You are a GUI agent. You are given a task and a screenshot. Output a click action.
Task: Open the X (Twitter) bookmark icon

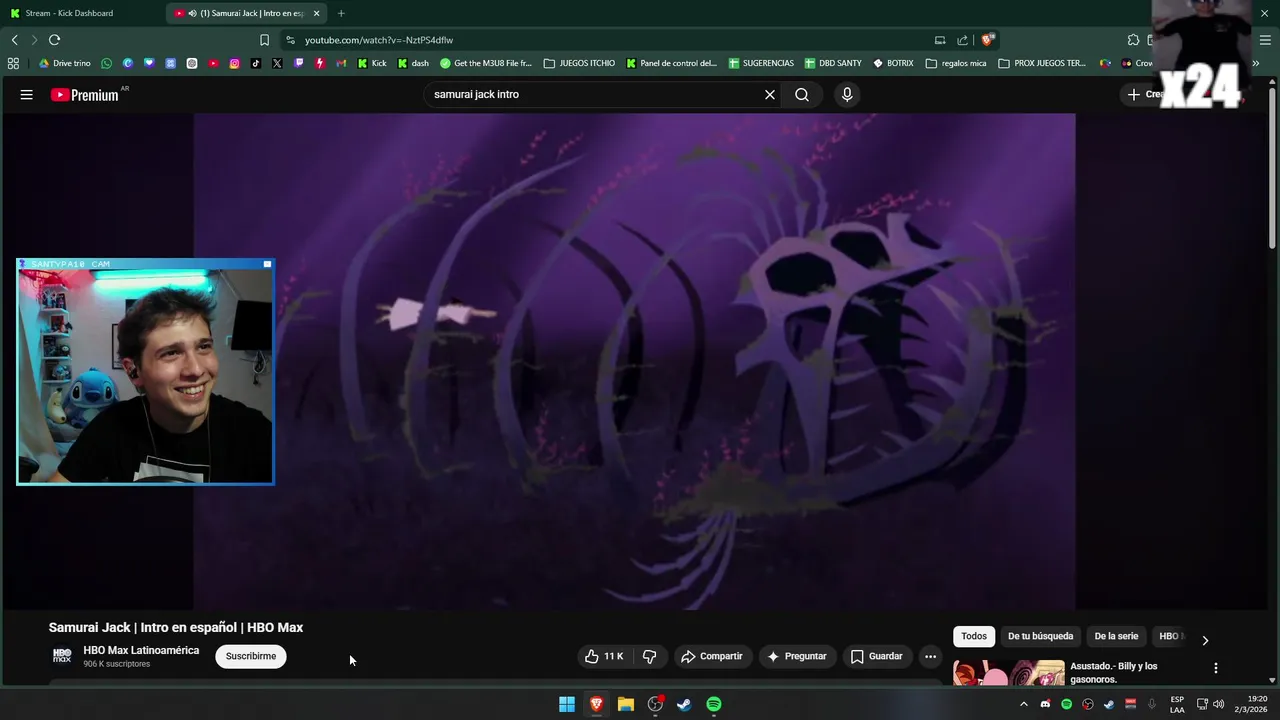(277, 63)
